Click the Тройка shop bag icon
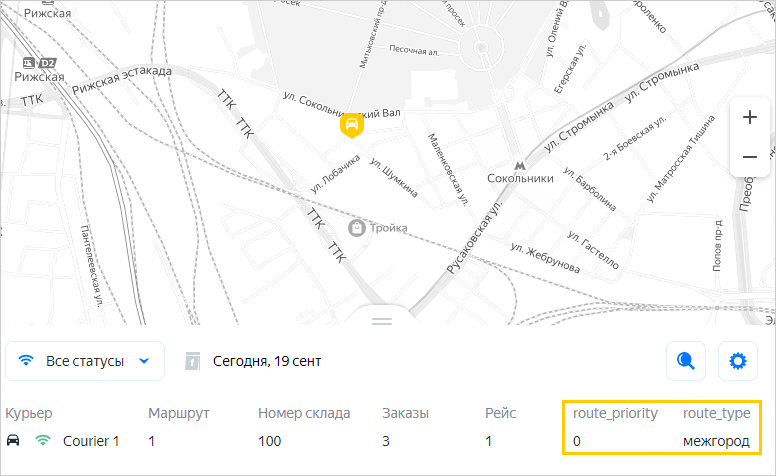 click(x=355, y=228)
